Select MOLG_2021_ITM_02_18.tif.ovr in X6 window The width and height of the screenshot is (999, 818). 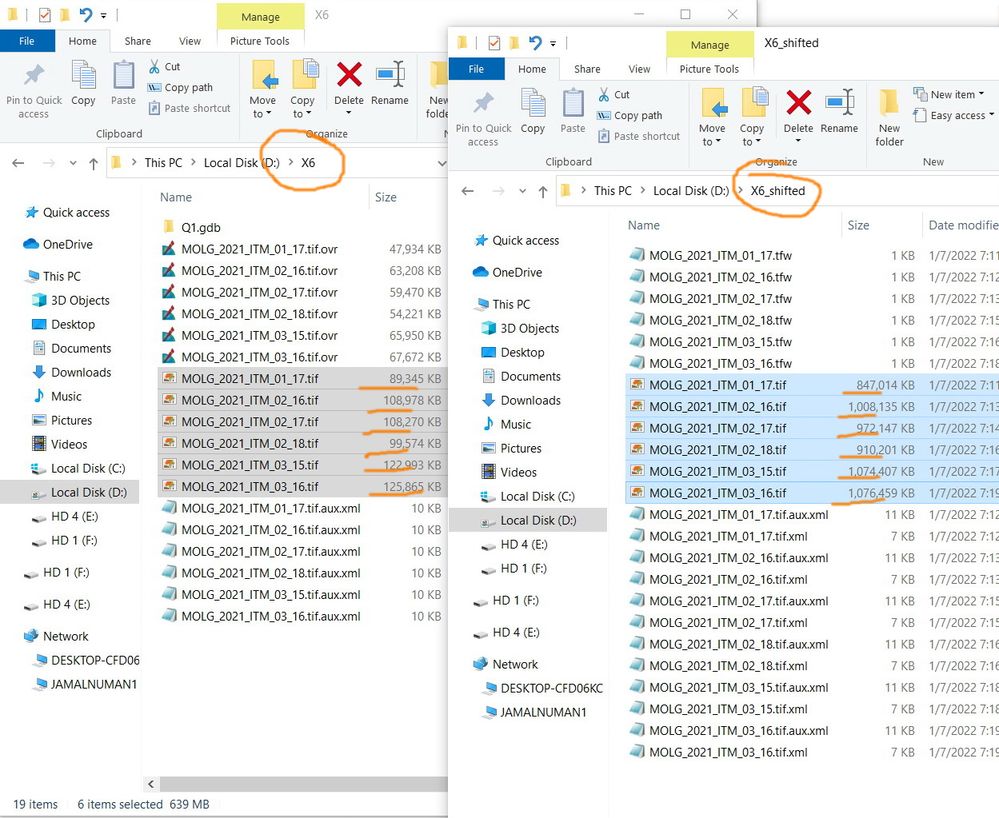[x=259, y=314]
